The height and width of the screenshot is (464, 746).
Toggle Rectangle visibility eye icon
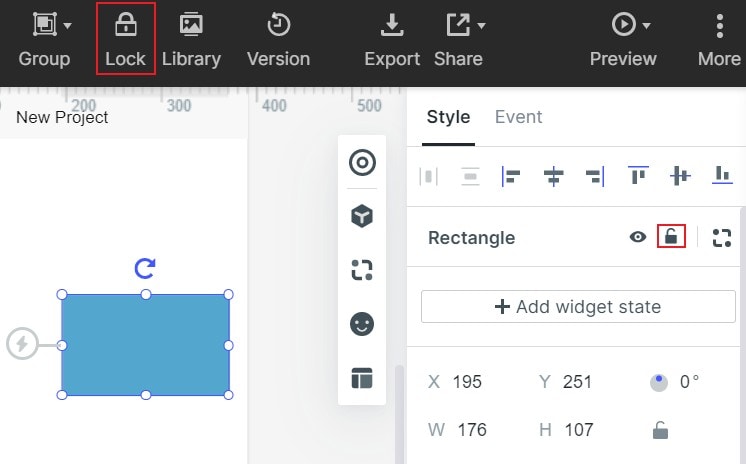tap(638, 237)
